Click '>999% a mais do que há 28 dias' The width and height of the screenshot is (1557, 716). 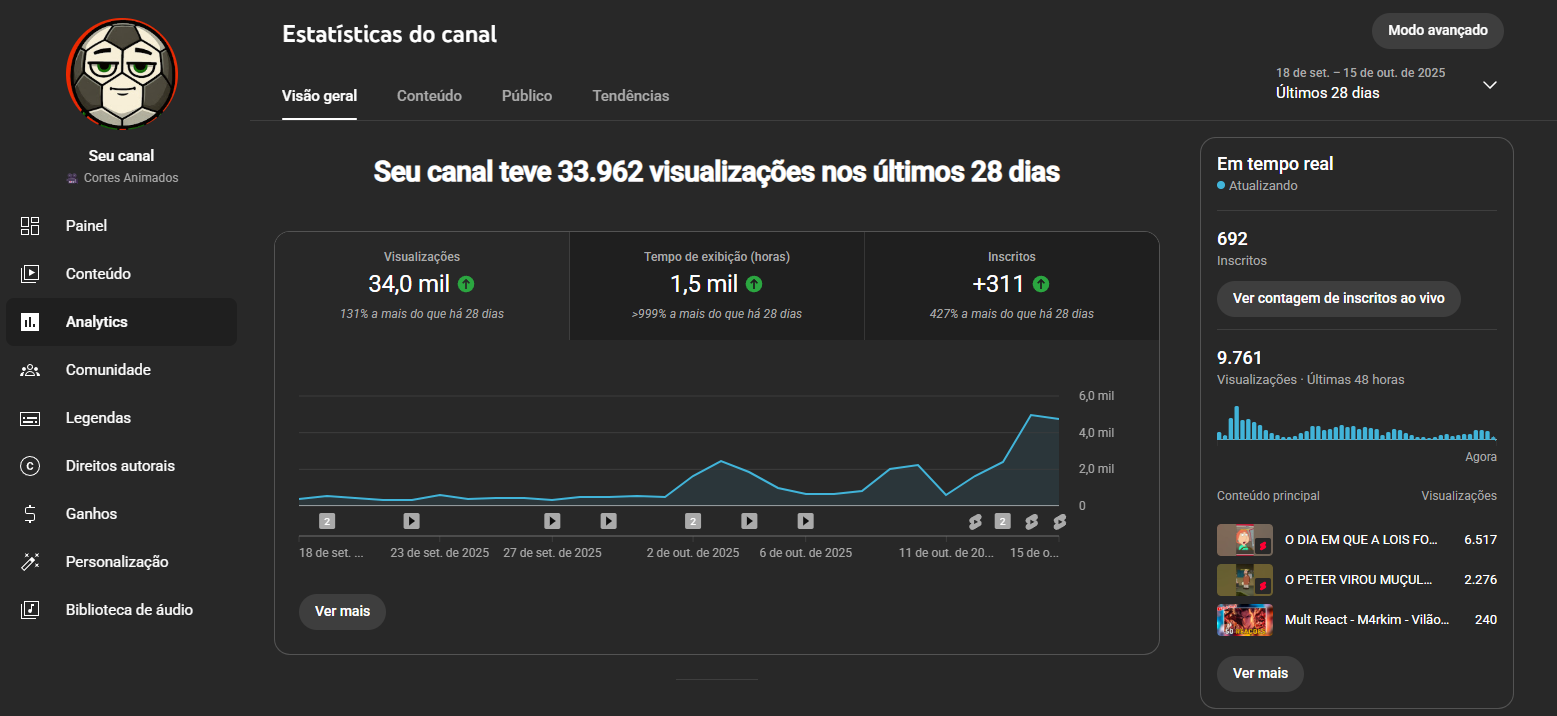click(717, 314)
